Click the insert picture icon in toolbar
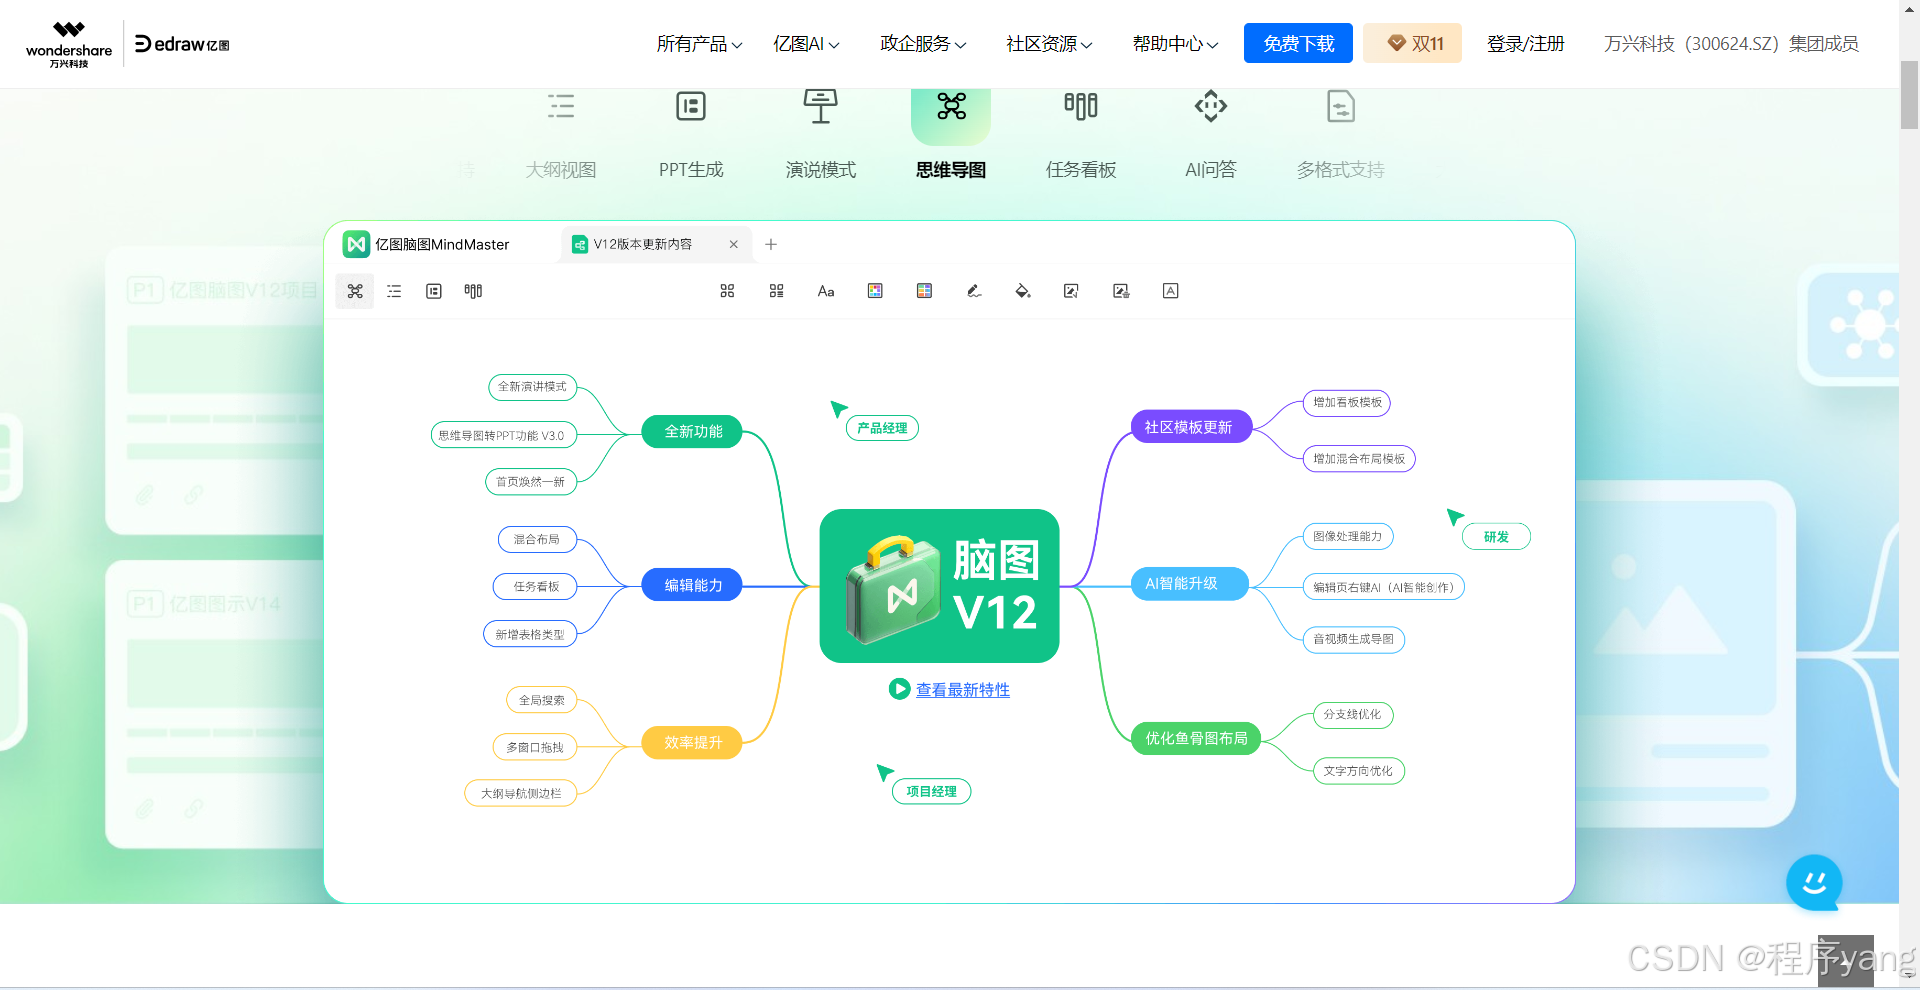Image resolution: width=1920 pixels, height=990 pixels. tap(1121, 291)
